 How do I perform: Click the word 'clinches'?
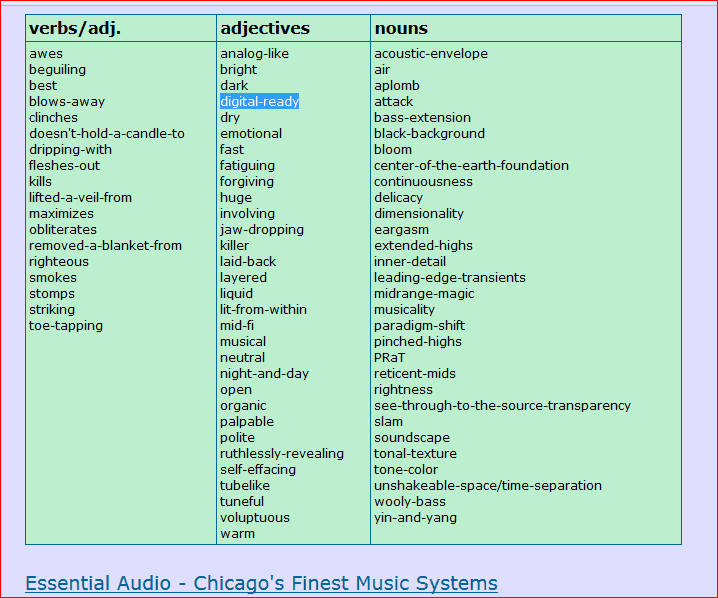tap(53, 118)
